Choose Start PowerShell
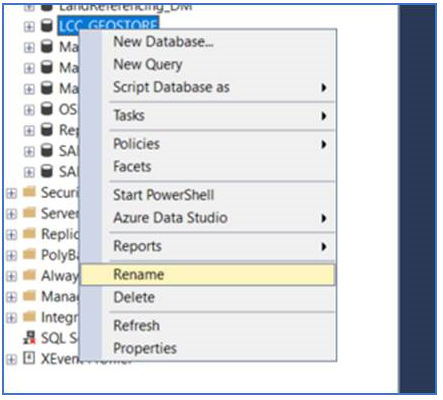Screen dimensions: 443x400 [x=208, y=195]
